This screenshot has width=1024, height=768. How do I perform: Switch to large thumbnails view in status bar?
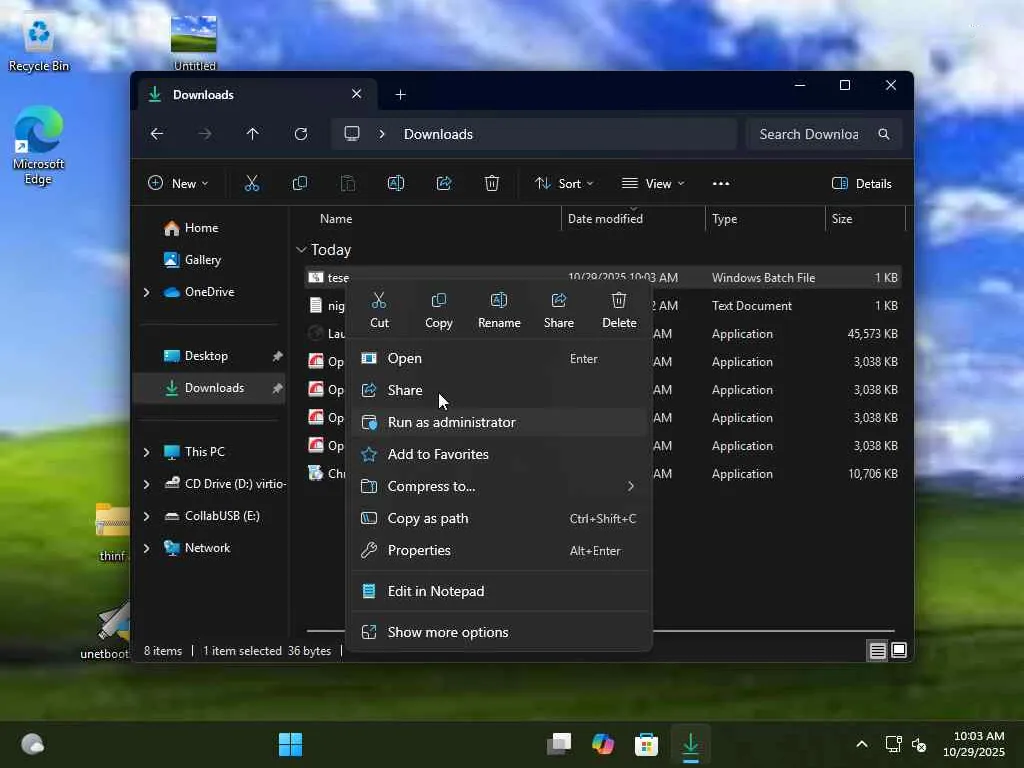pyautogui.click(x=899, y=651)
